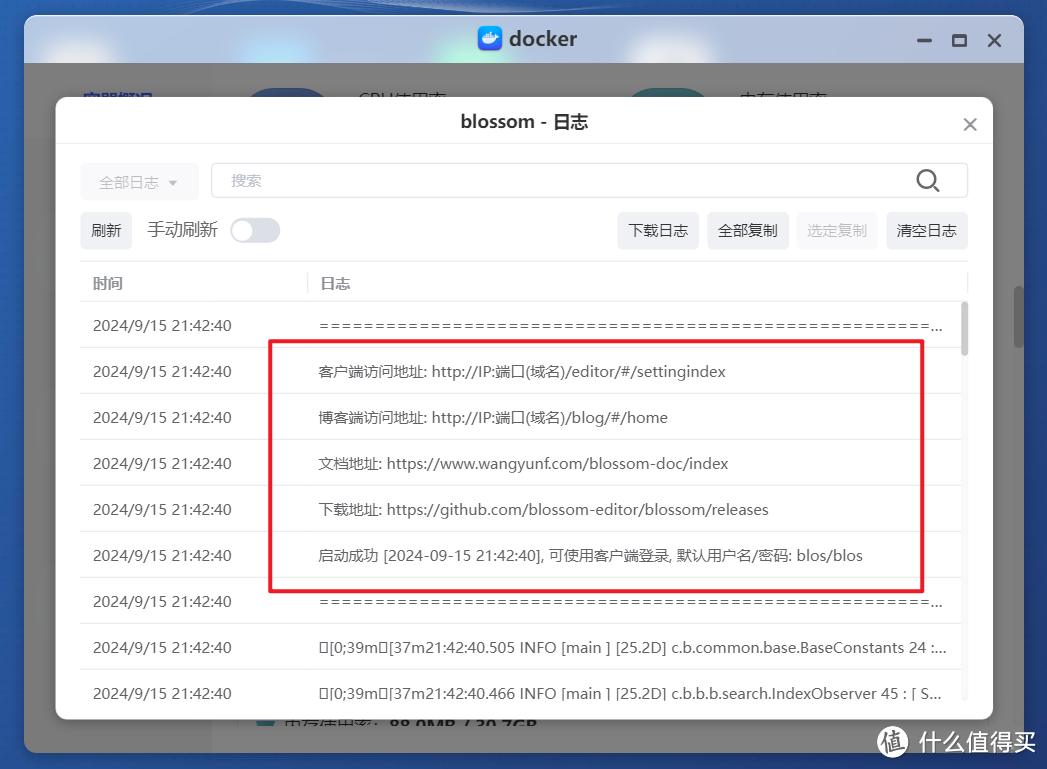Click the Docker whale icon in the title bar
1047x769 pixels.
[490, 39]
